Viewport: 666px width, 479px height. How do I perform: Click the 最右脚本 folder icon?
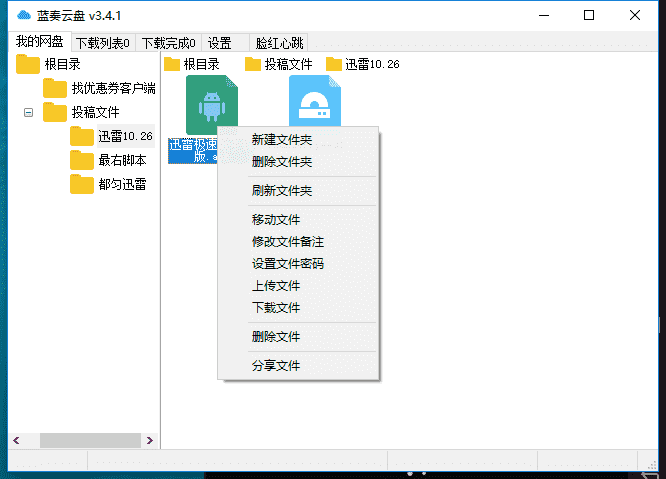pyautogui.click(x=82, y=160)
